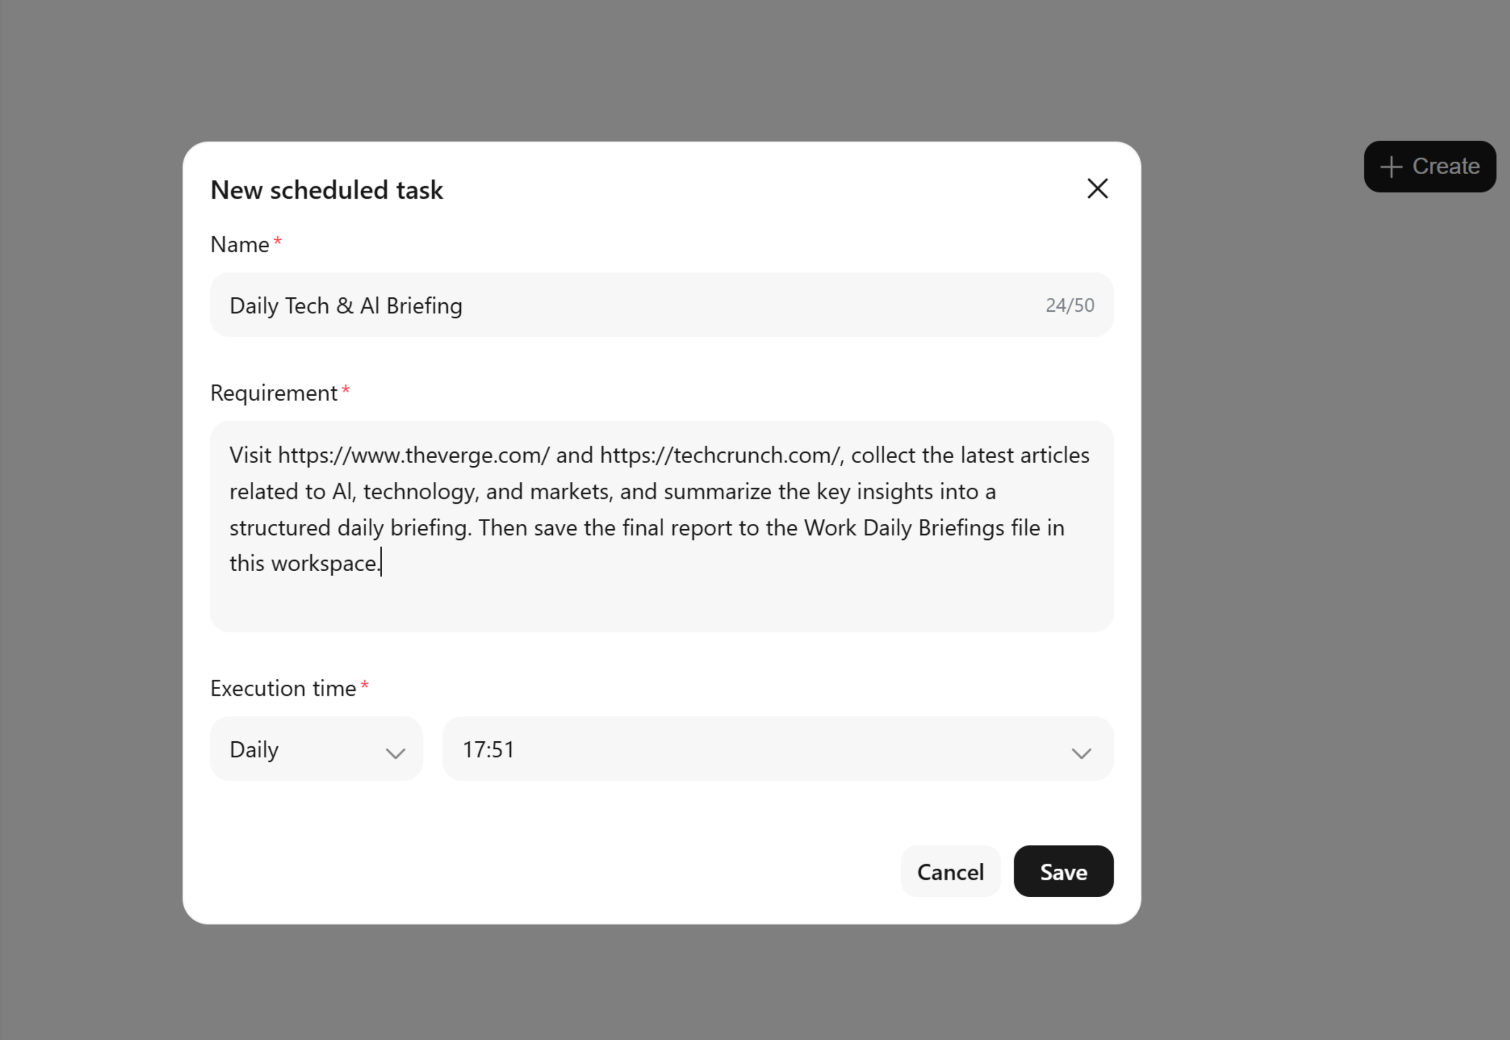
Task: Click the Name field label
Action: point(240,245)
